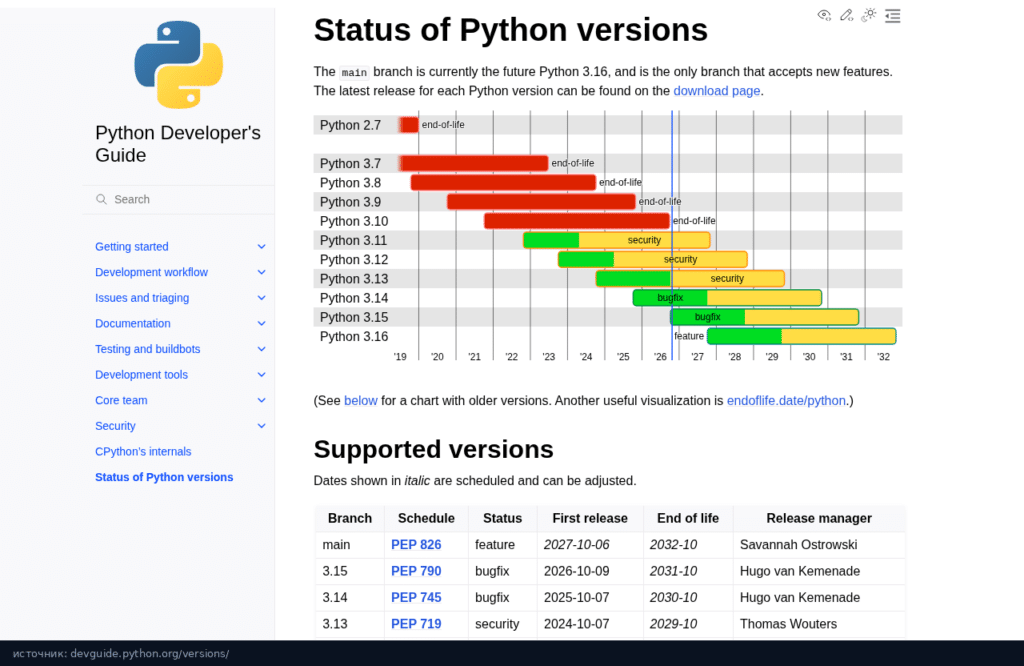
Task: Open PEP 719 schedule link
Action: coord(416,624)
